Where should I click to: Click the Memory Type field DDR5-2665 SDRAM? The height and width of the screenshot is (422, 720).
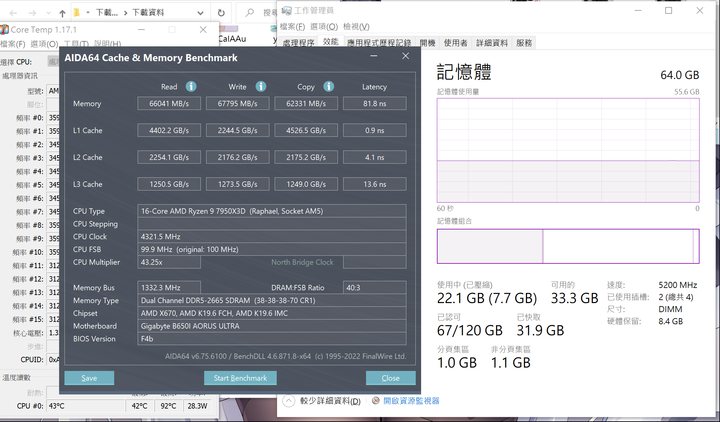pyautogui.click(x=272, y=300)
